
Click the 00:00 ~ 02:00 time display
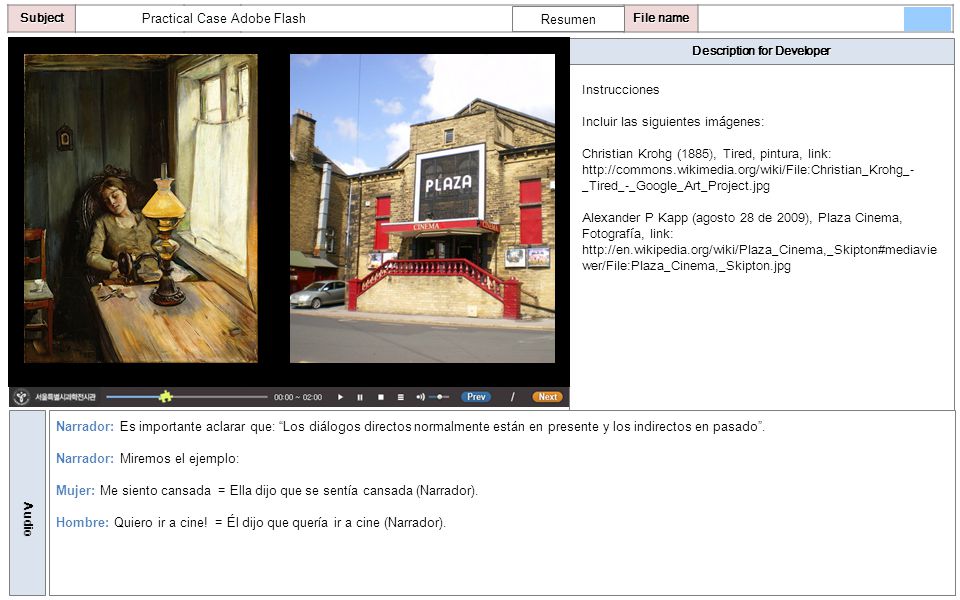tap(298, 397)
